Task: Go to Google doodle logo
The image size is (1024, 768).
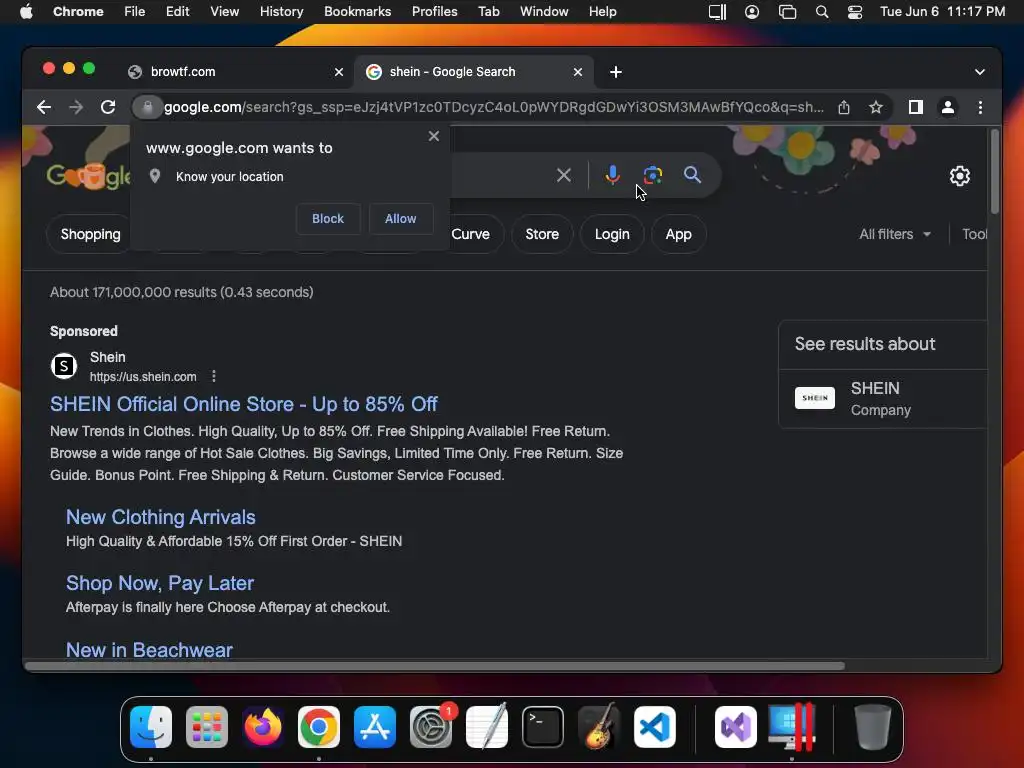Action: pyautogui.click(x=88, y=175)
